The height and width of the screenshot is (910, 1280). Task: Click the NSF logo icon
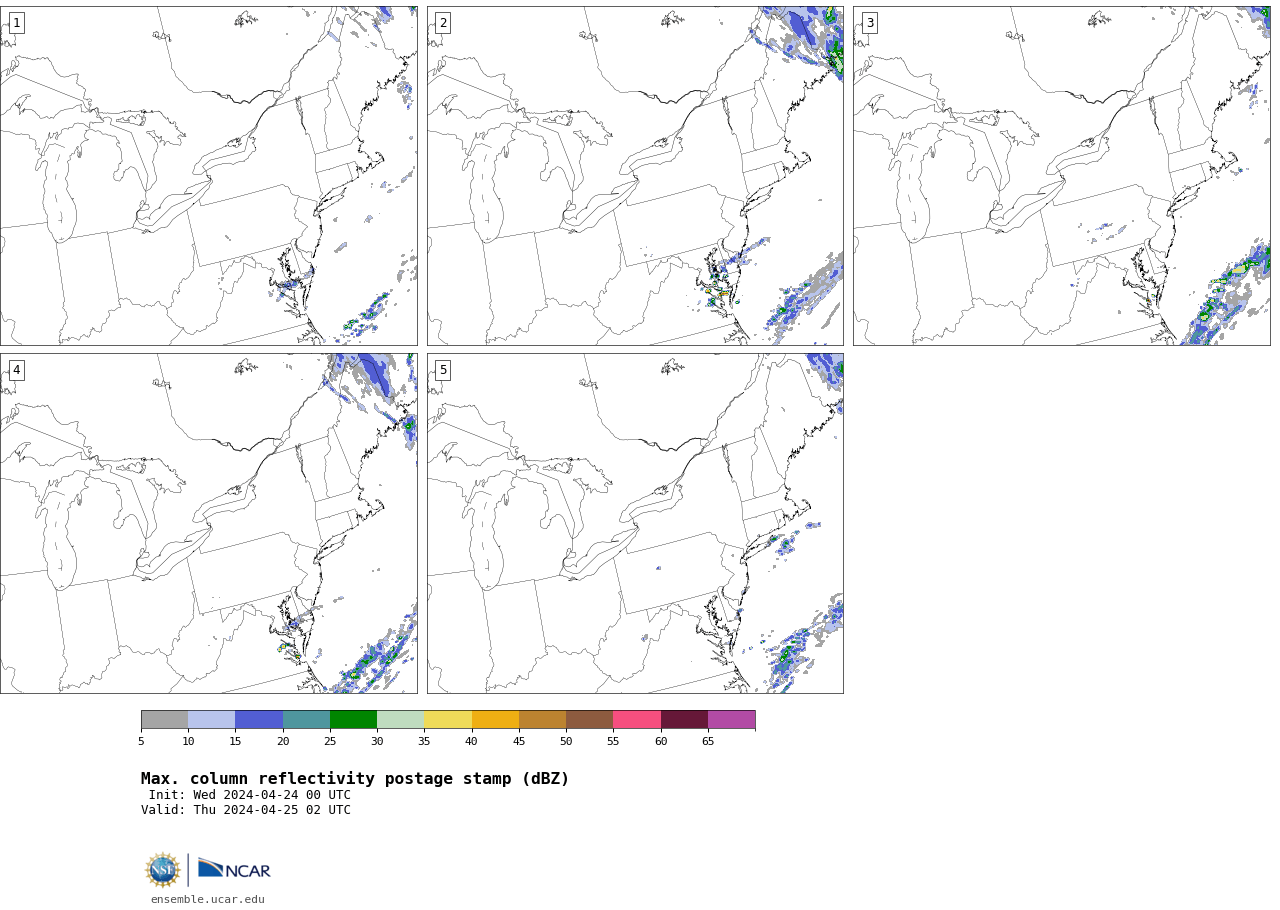pyautogui.click(x=163, y=870)
